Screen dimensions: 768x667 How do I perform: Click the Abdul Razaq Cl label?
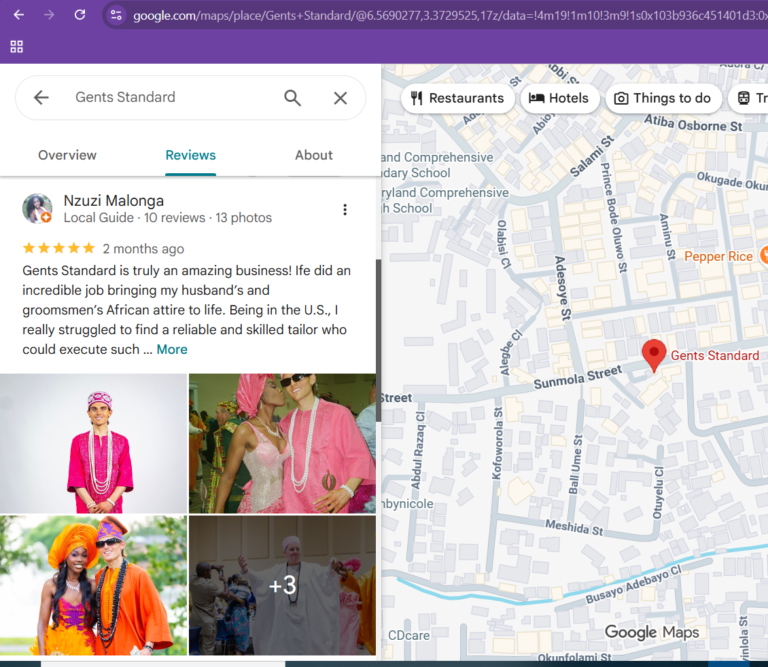(420, 450)
